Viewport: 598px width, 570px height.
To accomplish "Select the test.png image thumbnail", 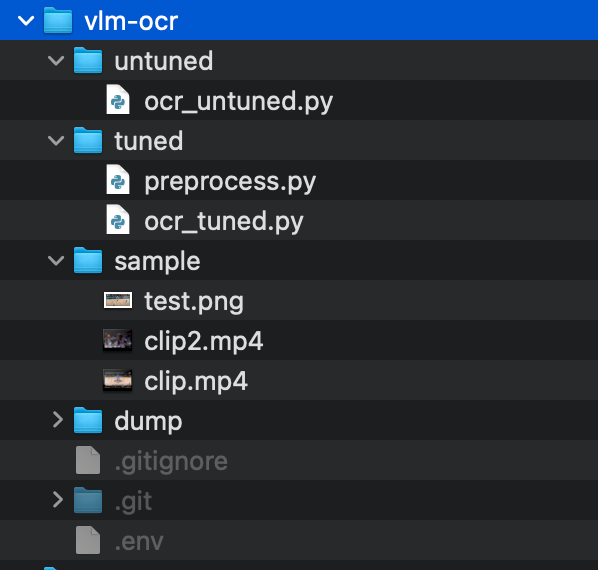I will 118,300.
